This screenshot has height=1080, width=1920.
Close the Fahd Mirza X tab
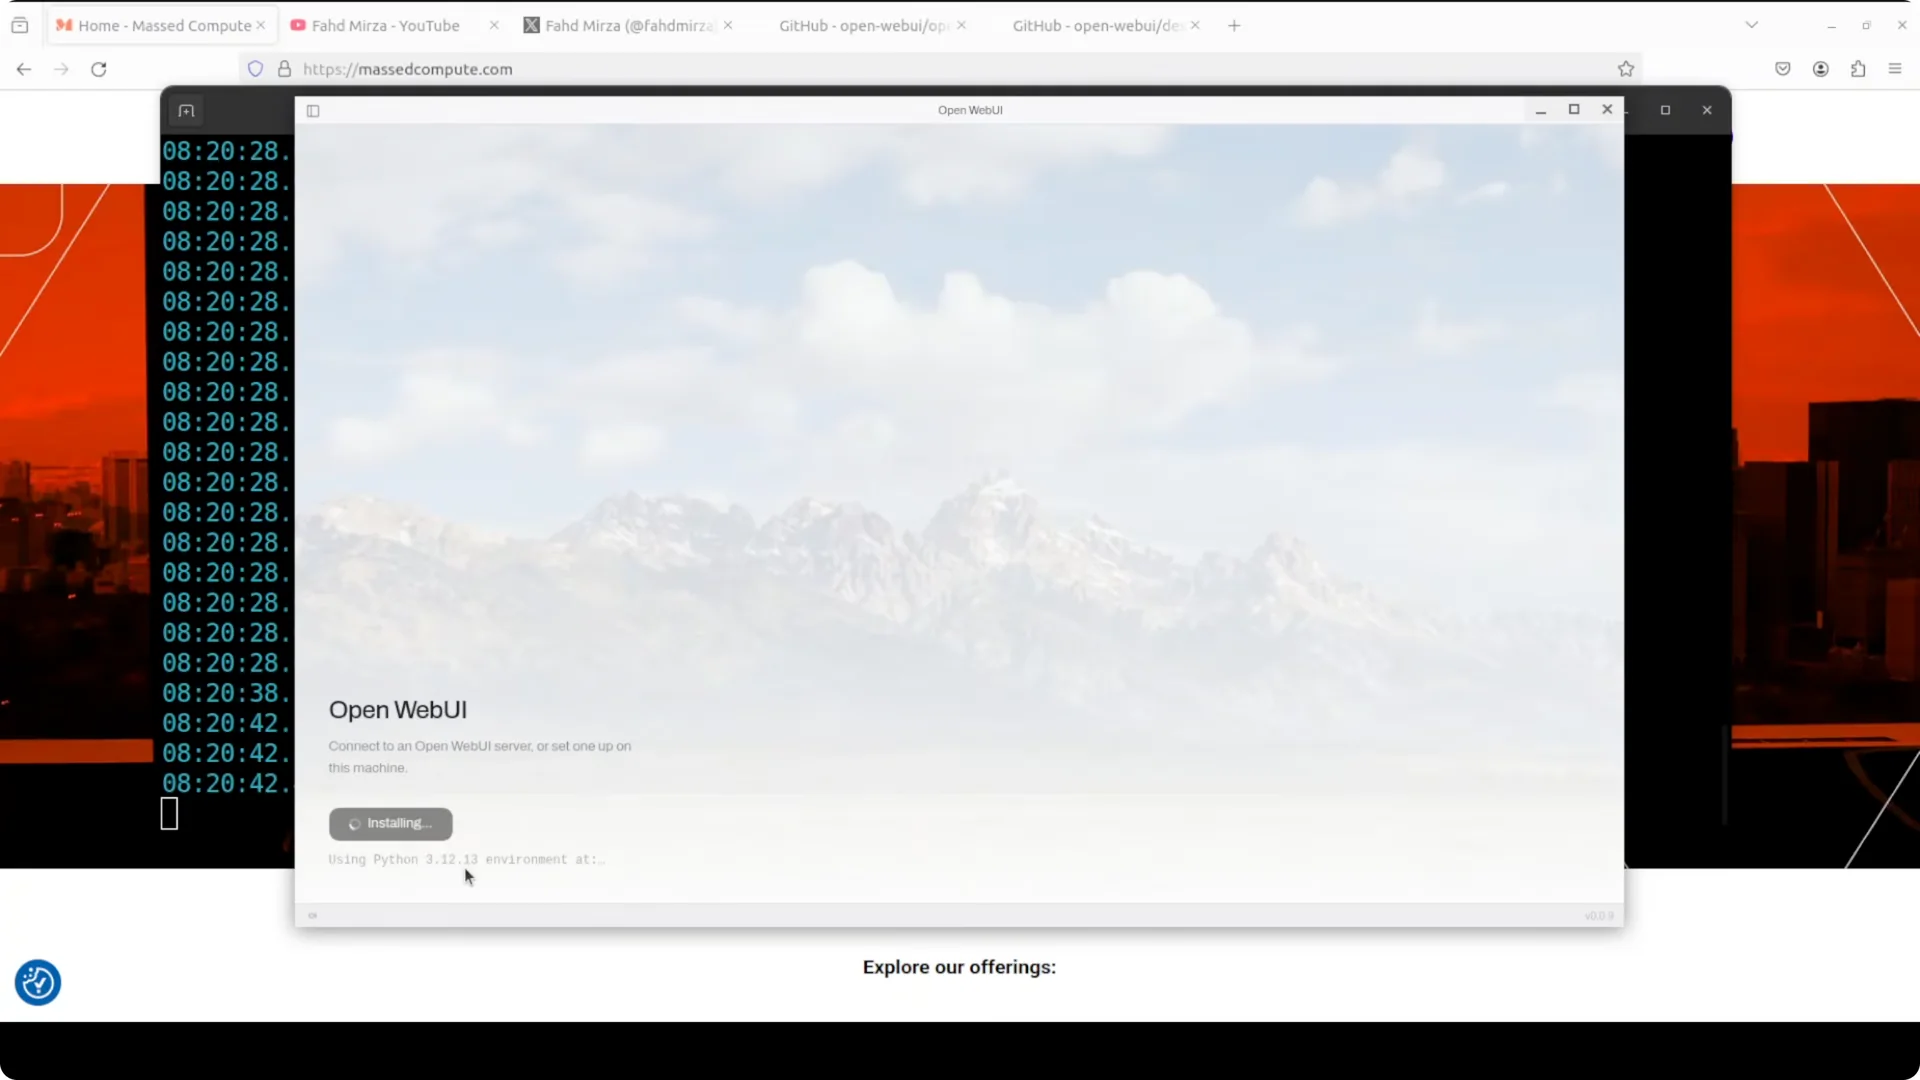728,25
